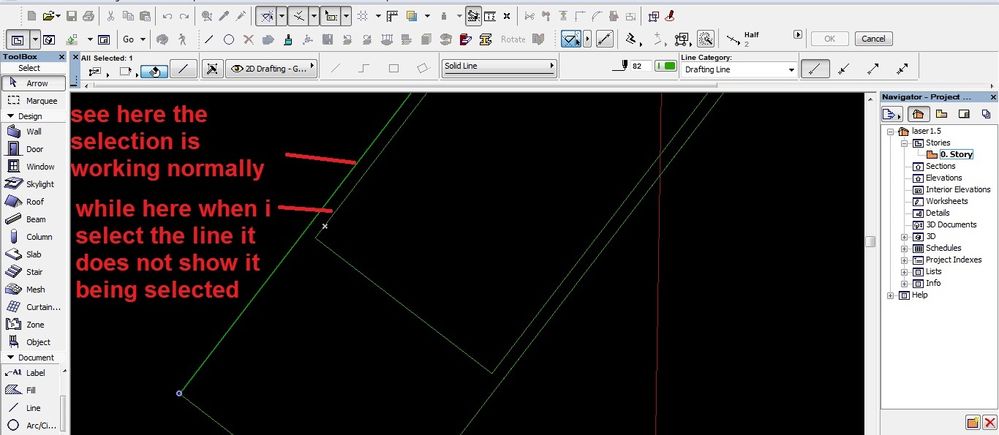This screenshot has width=999, height=435.
Task: Select Details in Navigator tree
Action: click(x=938, y=213)
